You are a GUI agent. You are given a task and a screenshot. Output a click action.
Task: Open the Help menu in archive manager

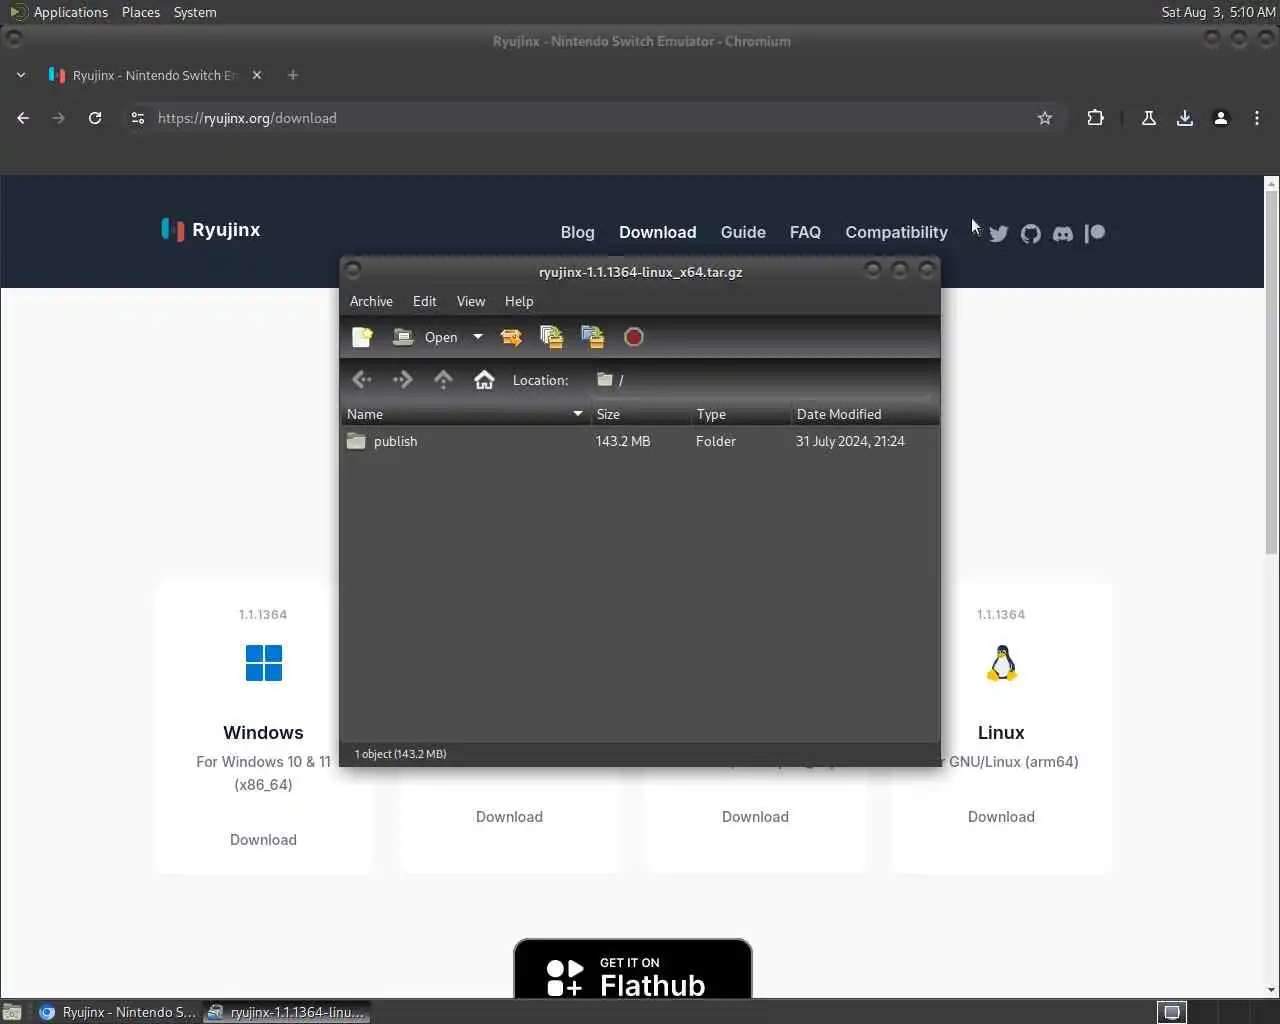pyautogui.click(x=519, y=301)
